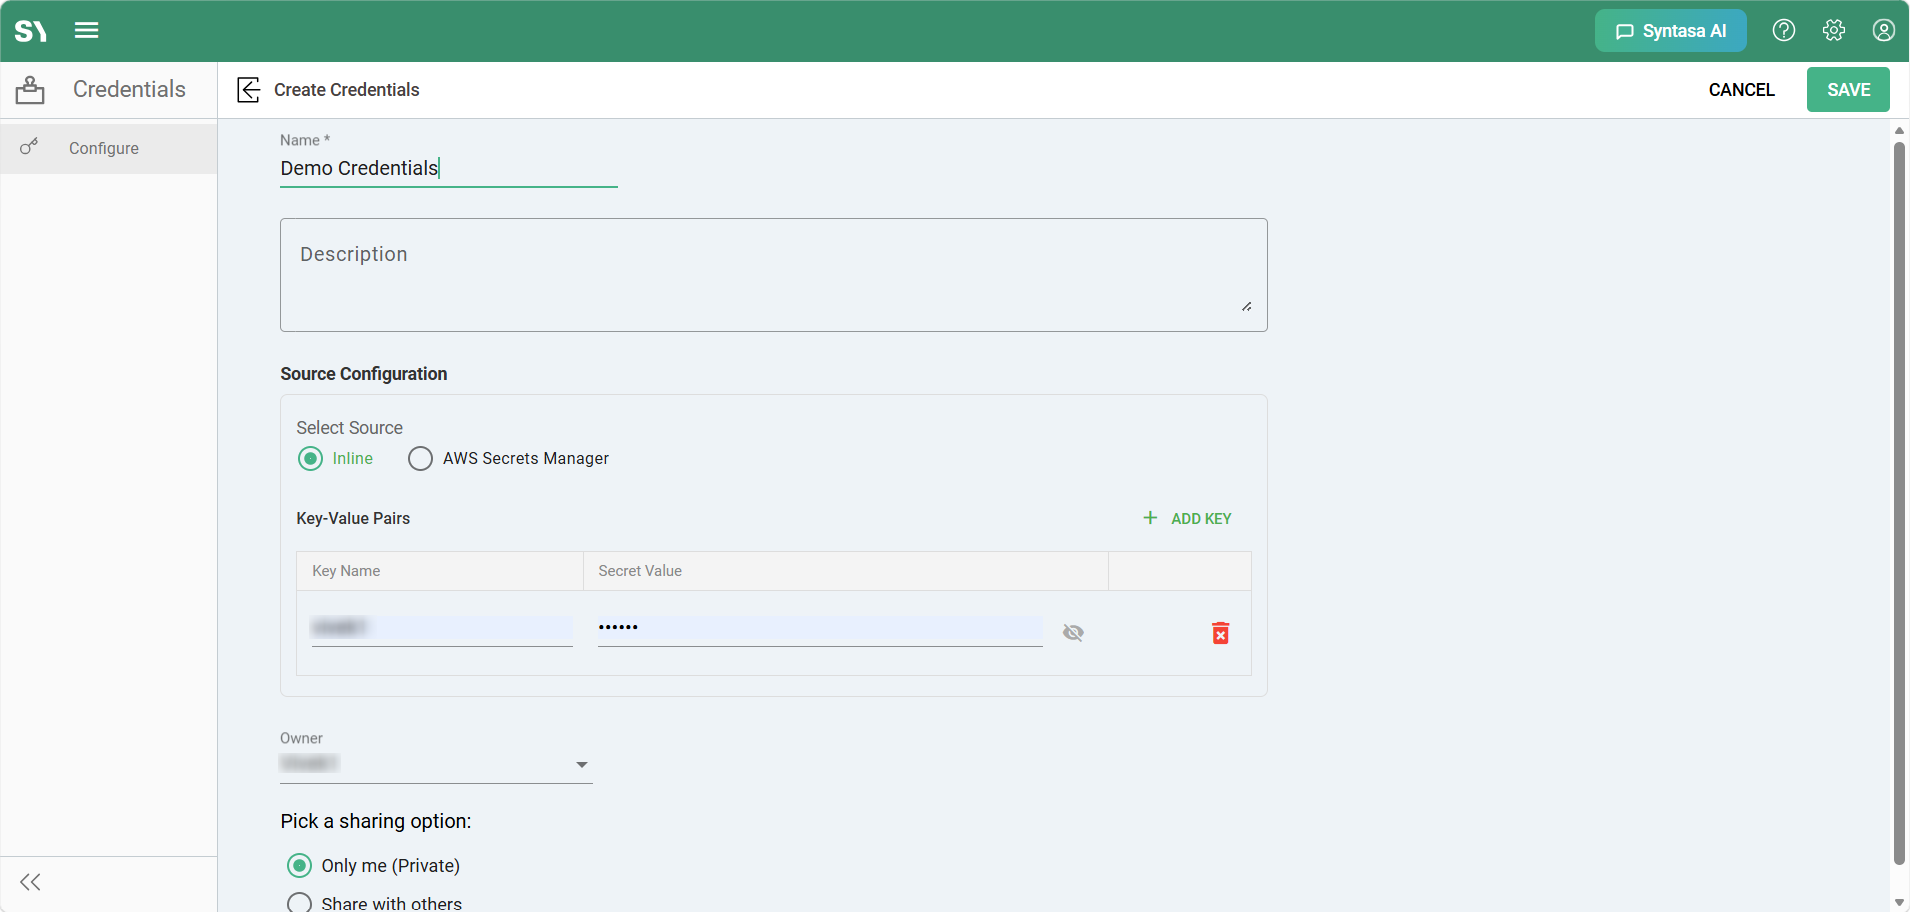Open the help question mark icon
This screenshot has height=912, width=1911.
1784,31
